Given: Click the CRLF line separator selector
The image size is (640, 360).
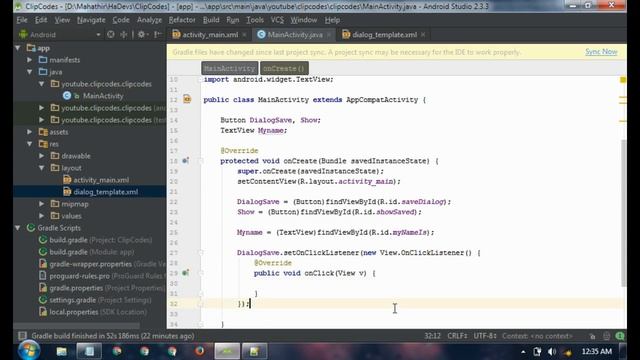Looking at the screenshot, I should click(x=457, y=336).
